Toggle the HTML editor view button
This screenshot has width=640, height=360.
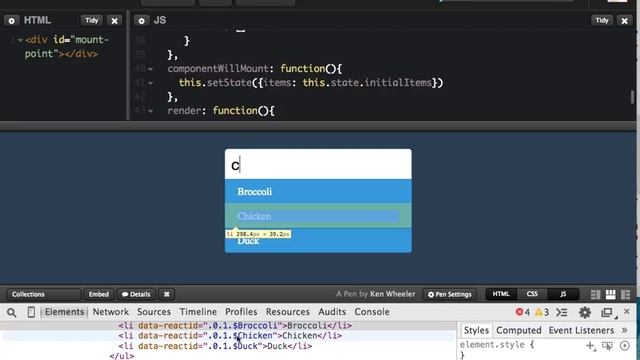tap(501, 294)
